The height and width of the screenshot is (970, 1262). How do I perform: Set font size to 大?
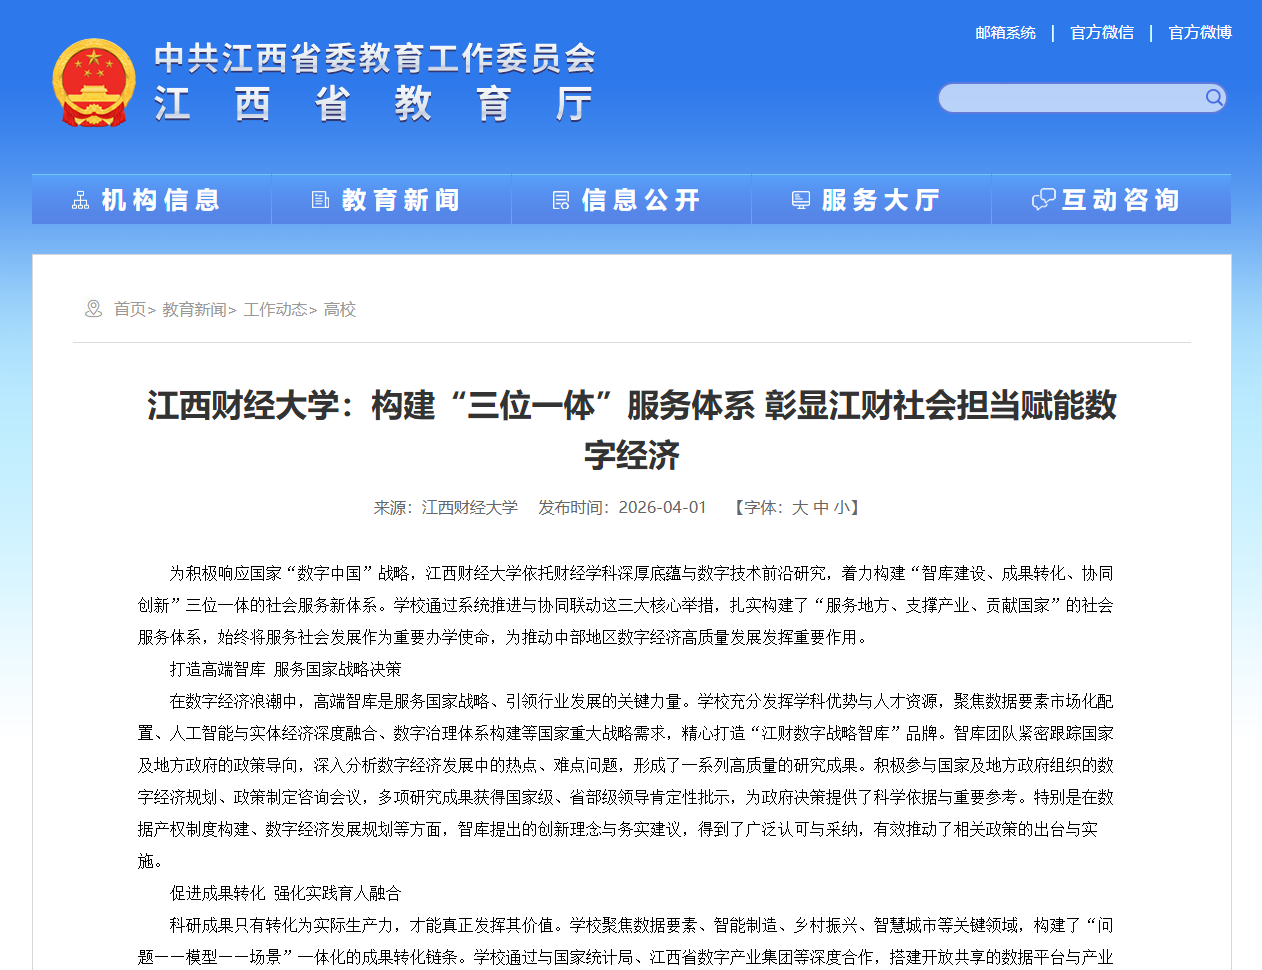(799, 508)
